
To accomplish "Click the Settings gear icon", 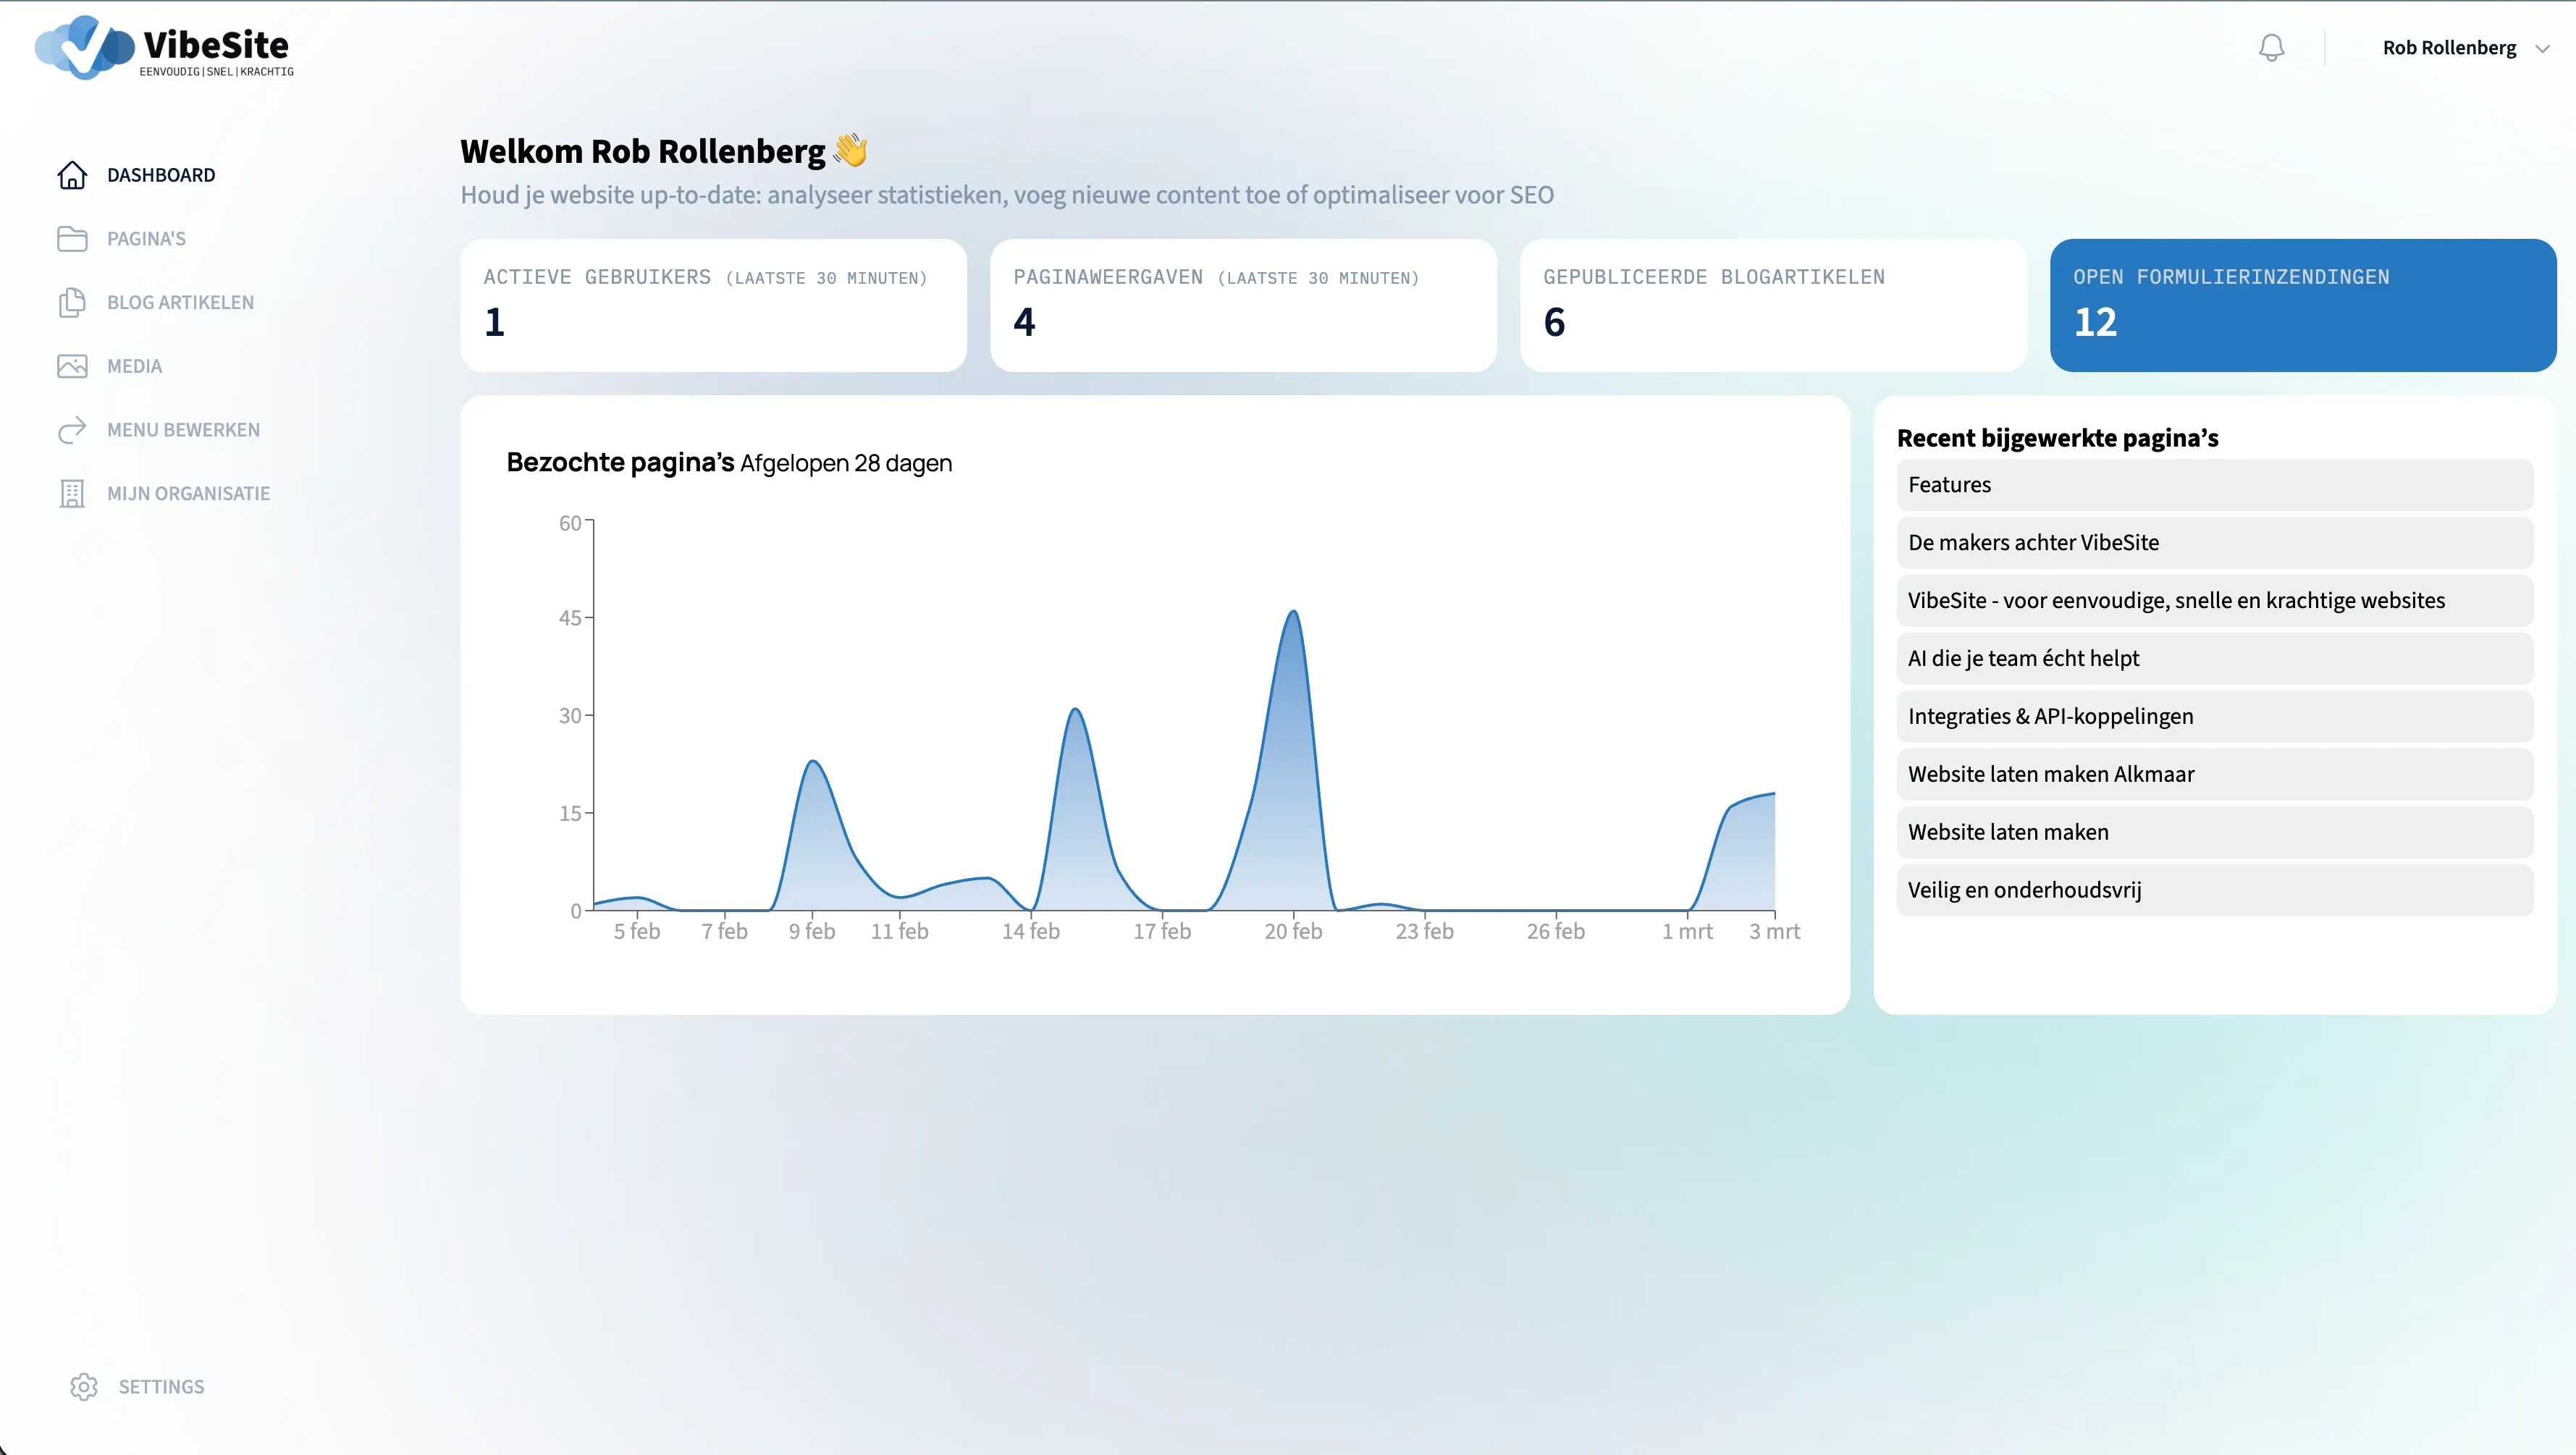I will coord(84,1386).
